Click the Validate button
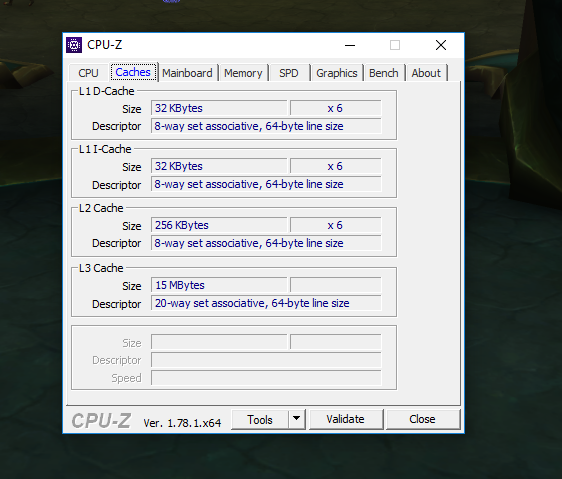 [346, 419]
